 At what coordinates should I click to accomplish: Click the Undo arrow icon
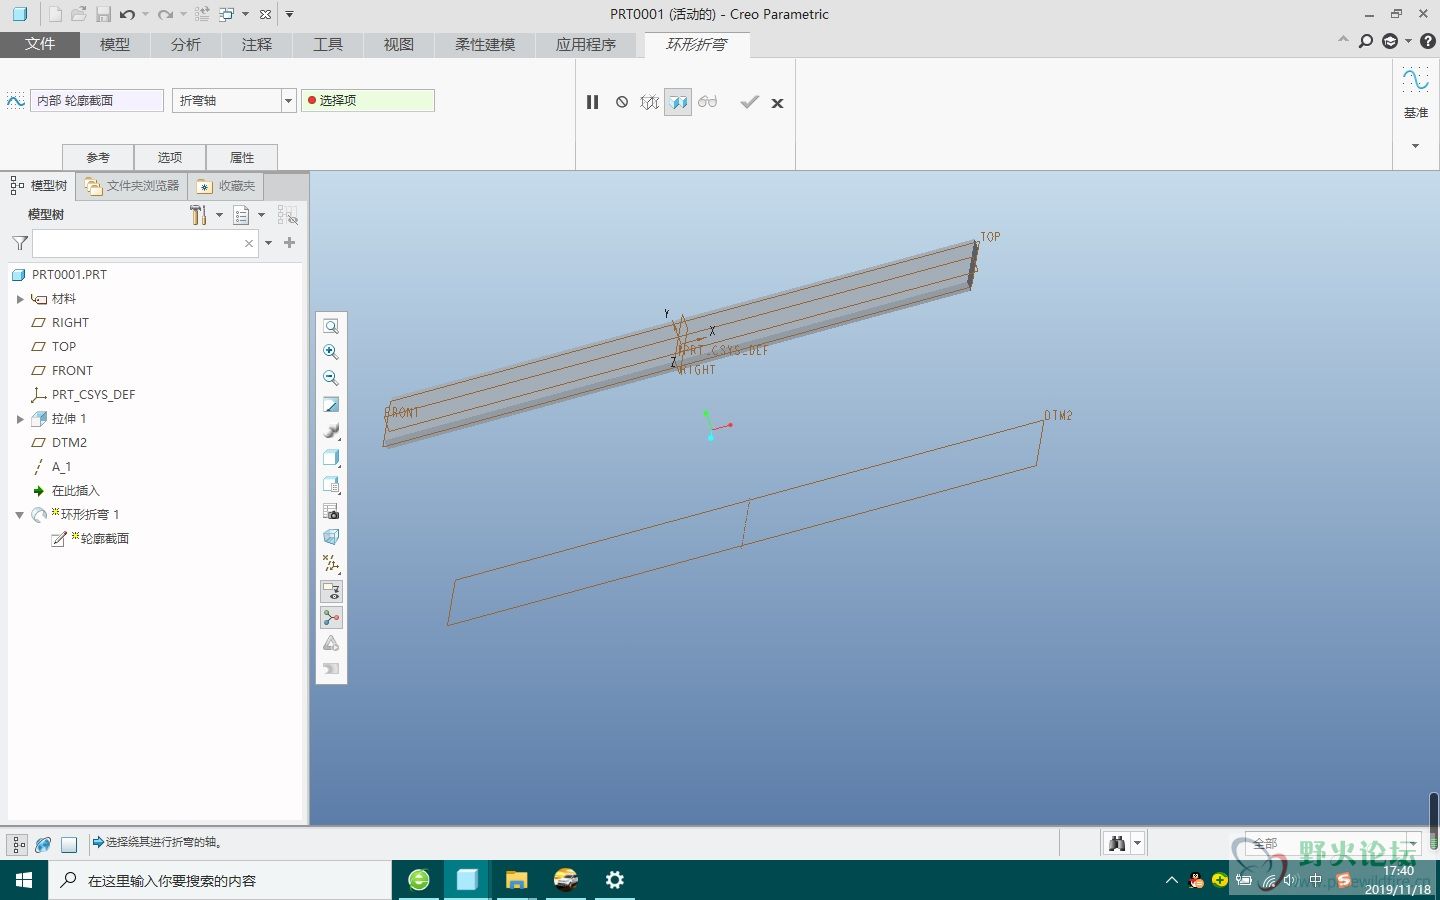point(127,14)
